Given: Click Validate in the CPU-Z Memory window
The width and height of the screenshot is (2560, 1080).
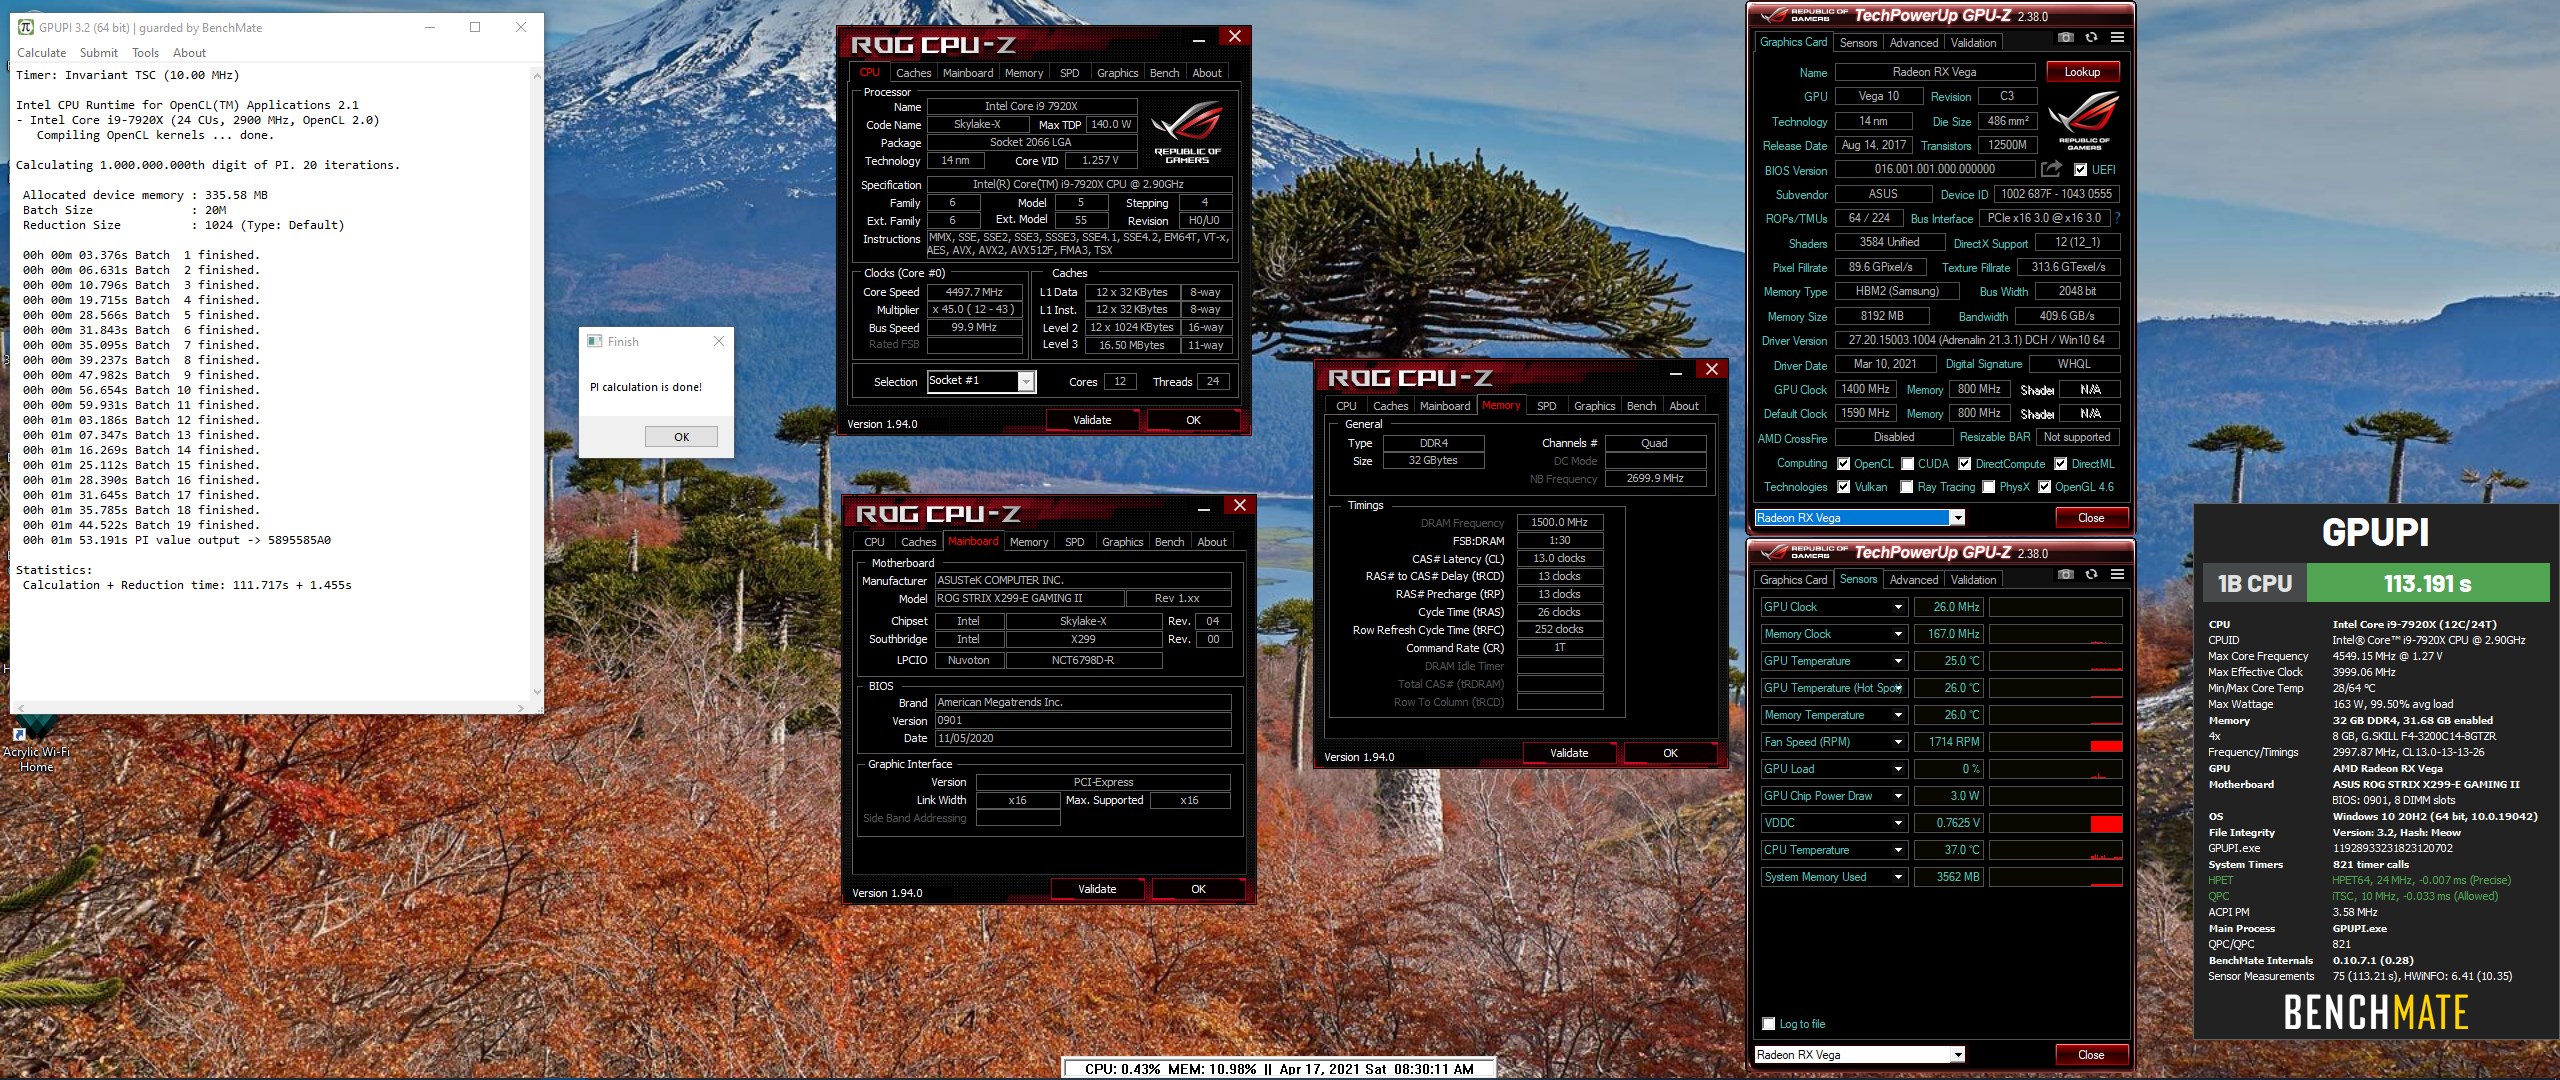Looking at the screenshot, I should click(x=1569, y=753).
